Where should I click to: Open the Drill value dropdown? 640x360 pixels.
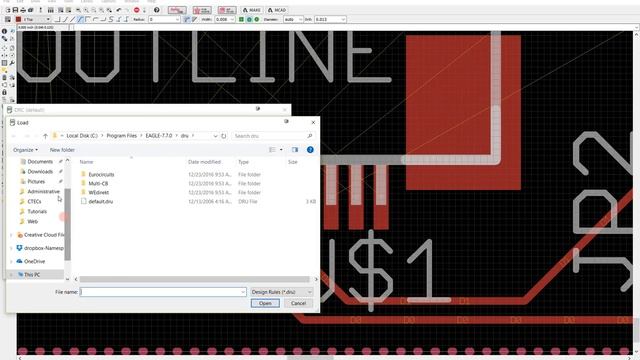tap(343, 19)
